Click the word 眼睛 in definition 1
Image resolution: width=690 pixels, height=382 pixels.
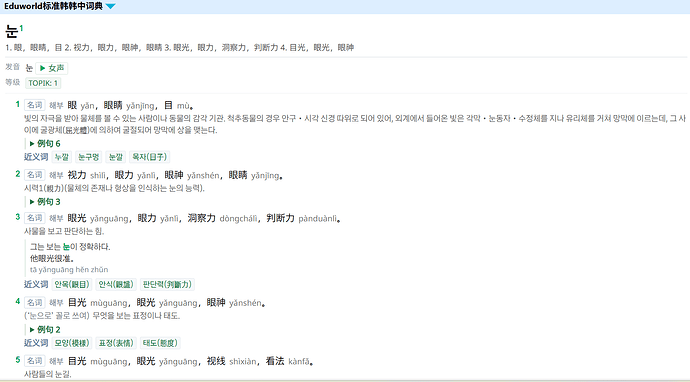(x=113, y=106)
